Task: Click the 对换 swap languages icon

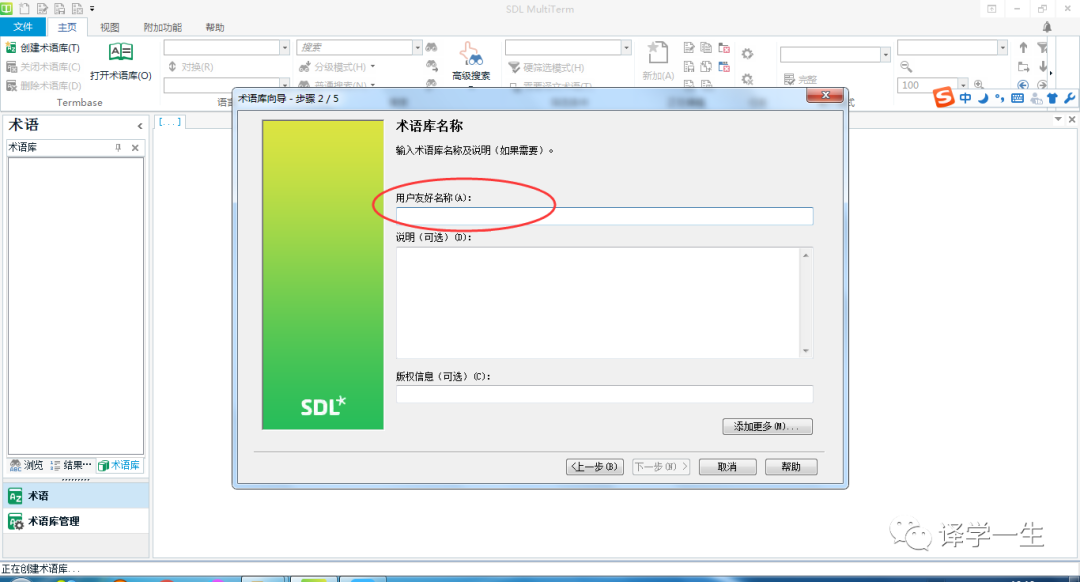Action: pyautogui.click(x=172, y=67)
